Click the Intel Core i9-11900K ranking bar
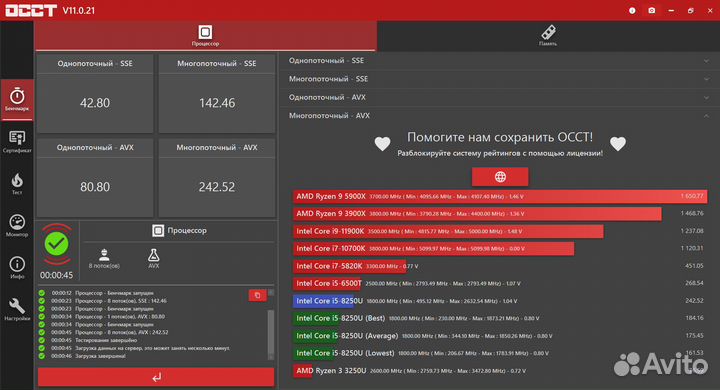This screenshot has height=390, width=720. (448, 231)
